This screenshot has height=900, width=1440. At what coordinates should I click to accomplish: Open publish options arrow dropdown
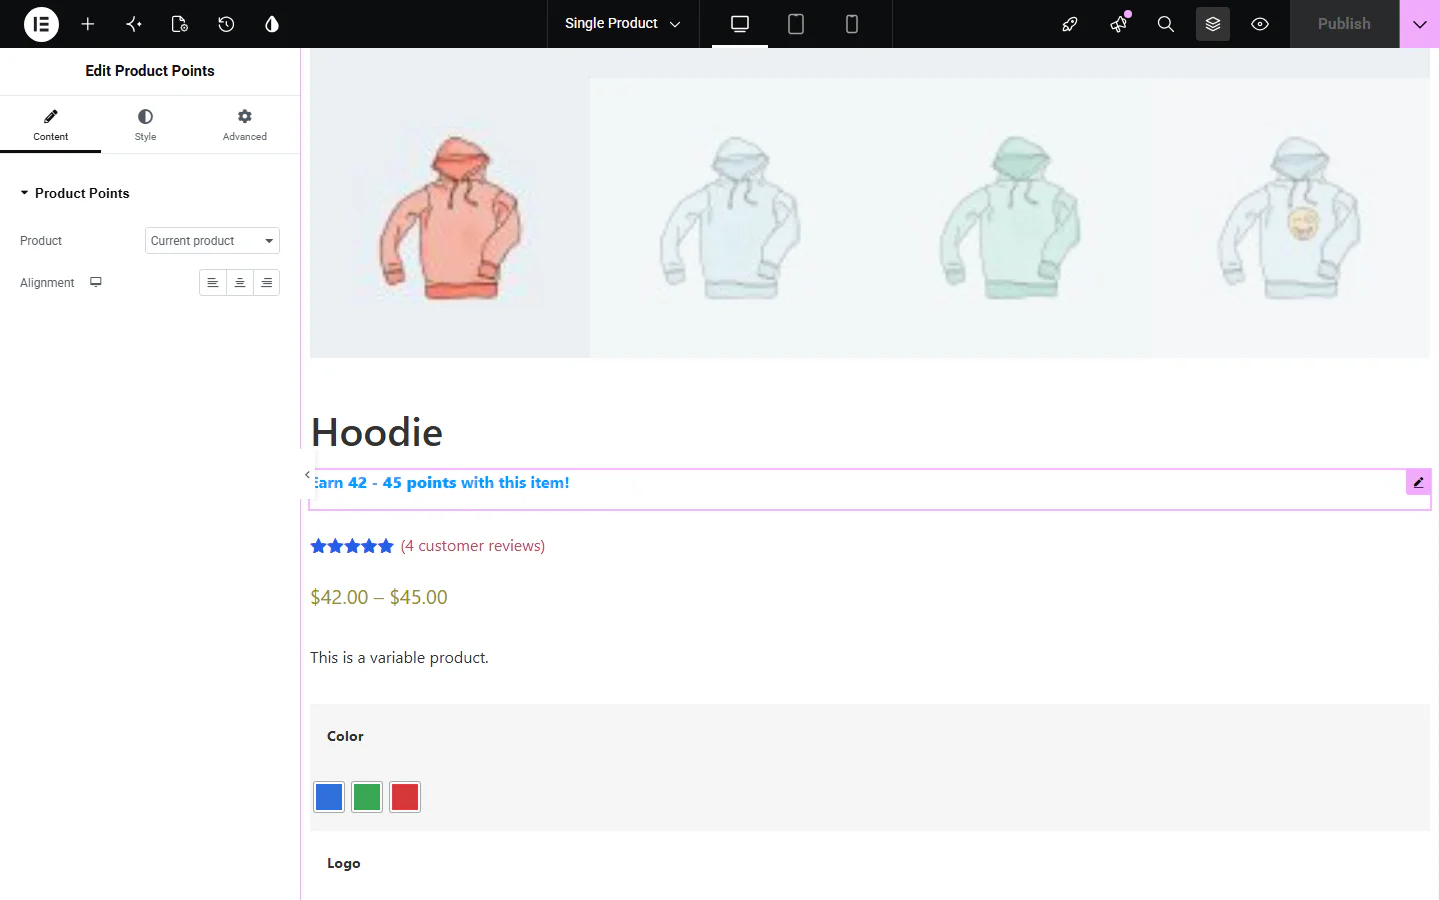1420,24
